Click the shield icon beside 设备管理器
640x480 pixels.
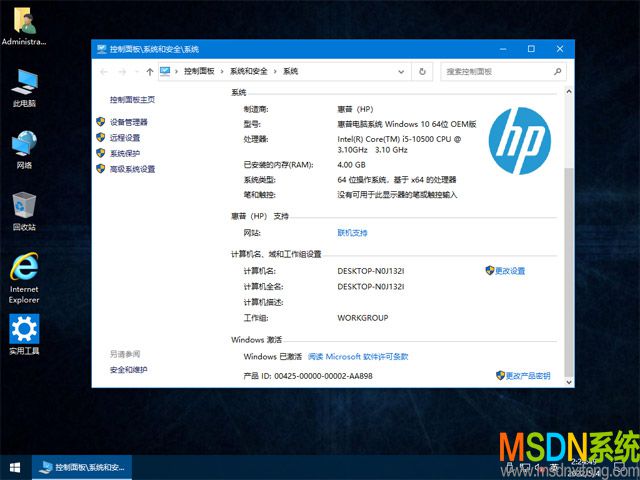pos(100,122)
